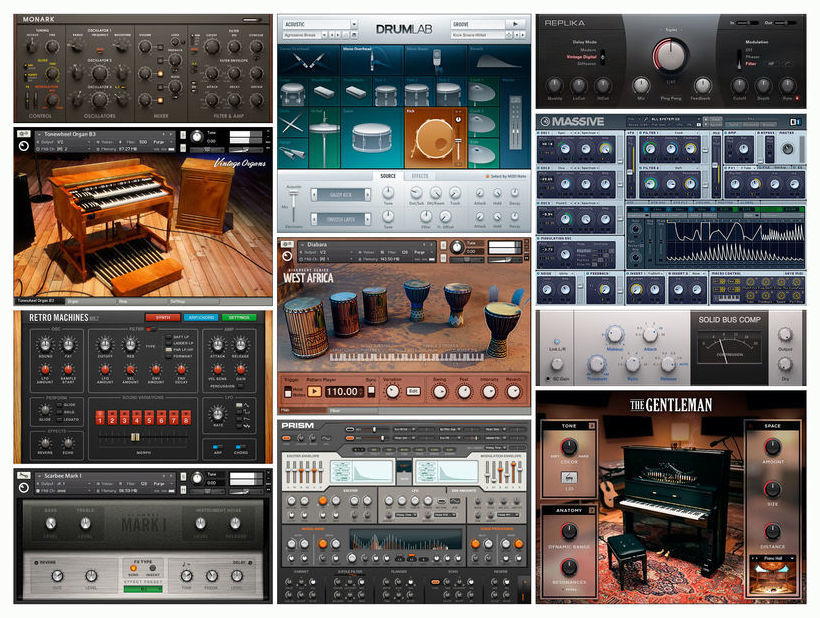Play the West Africa pattern player
This screenshot has height=618, width=820.
(314, 391)
